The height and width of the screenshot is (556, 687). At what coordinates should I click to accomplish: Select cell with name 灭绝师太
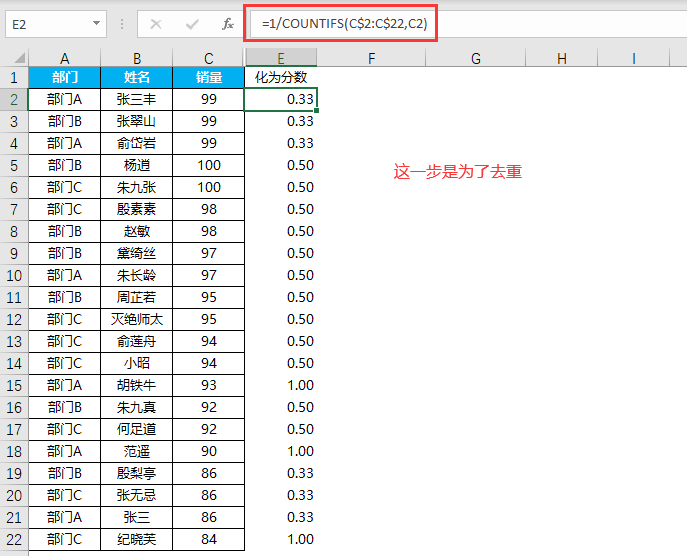click(x=137, y=319)
